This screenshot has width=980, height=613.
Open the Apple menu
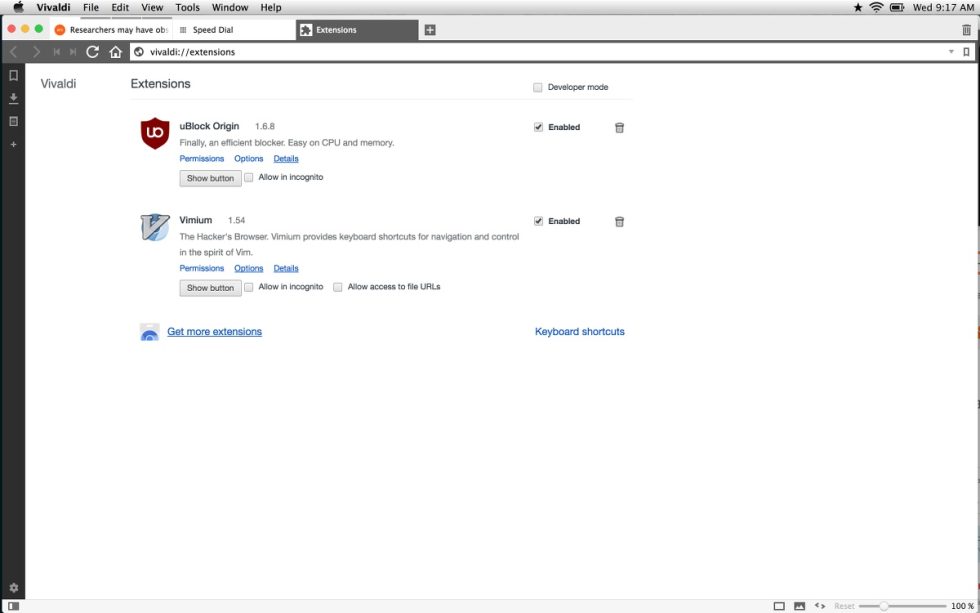[x=18, y=7]
